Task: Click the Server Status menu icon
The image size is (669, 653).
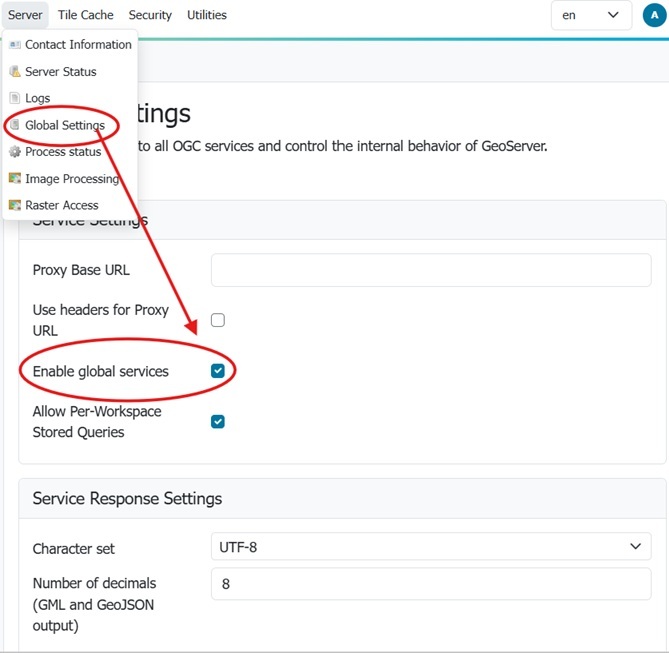Action: tap(15, 72)
